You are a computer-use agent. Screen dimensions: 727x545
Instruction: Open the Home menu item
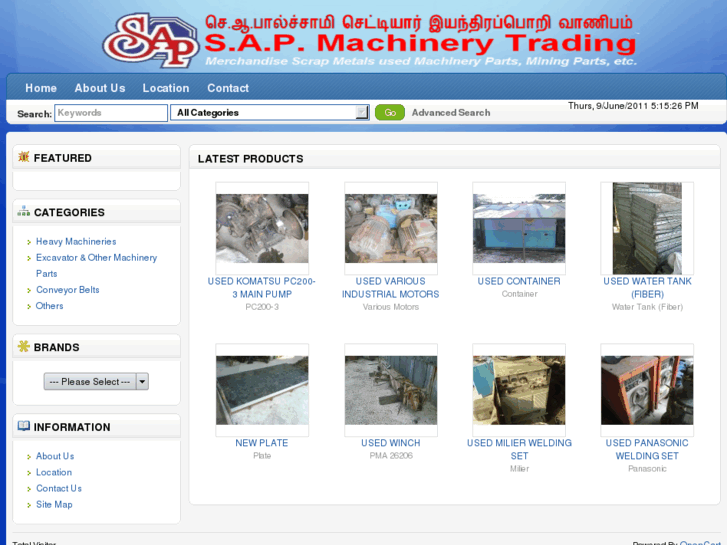click(x=41, y=88)
